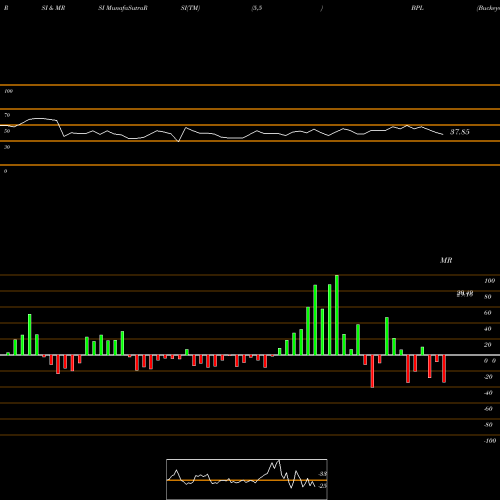Viewport: 500px width, 500px height.
Task: Click the tallest green MR histogram bar
Action: click(x=337, y=315)
